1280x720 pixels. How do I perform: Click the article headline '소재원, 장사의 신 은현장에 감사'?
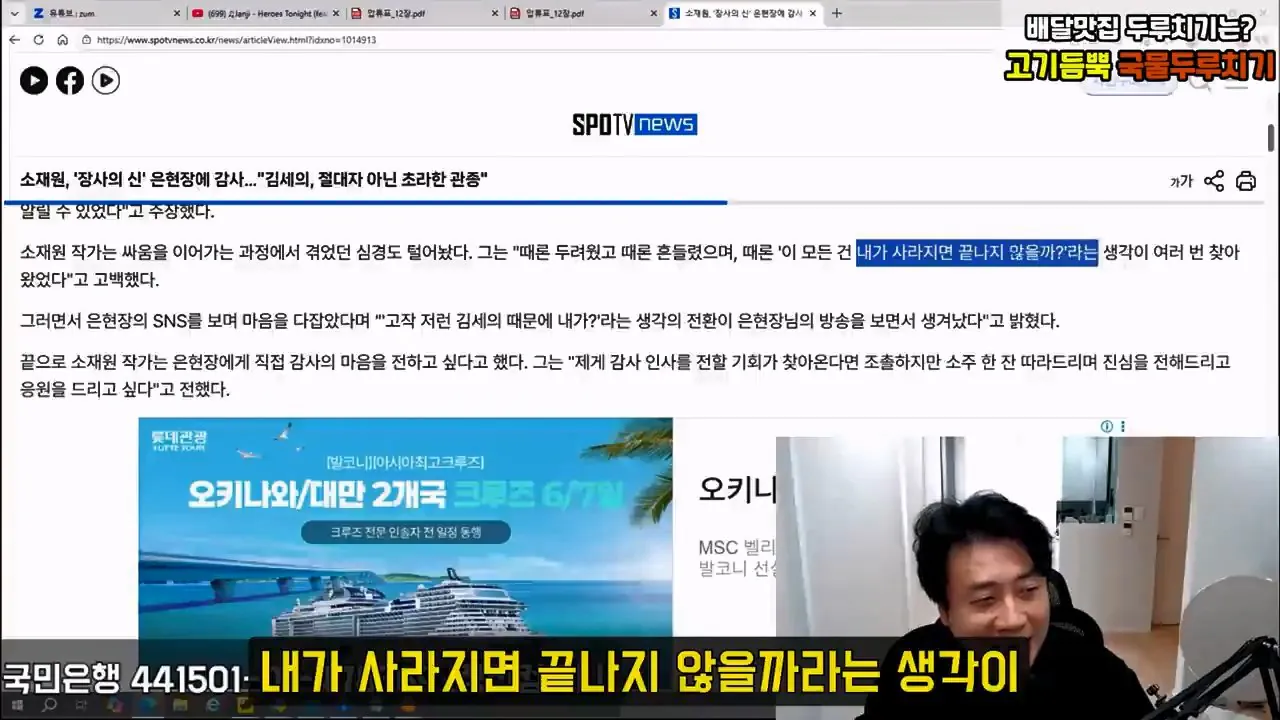coord(253,180)
